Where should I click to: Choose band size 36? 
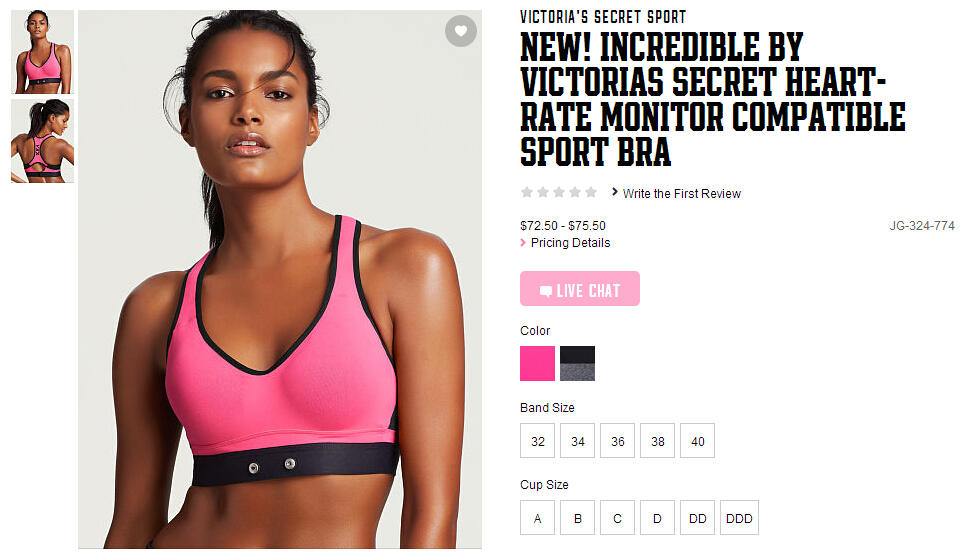(617, 441)
